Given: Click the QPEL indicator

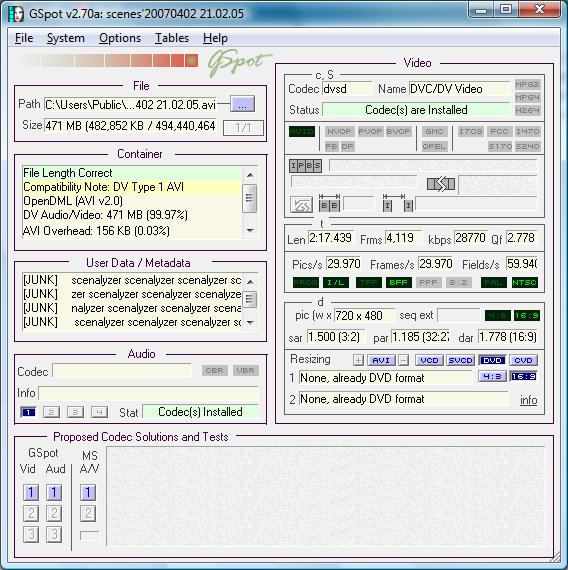Looking at the screenshot, I should [x=434, y=146].
